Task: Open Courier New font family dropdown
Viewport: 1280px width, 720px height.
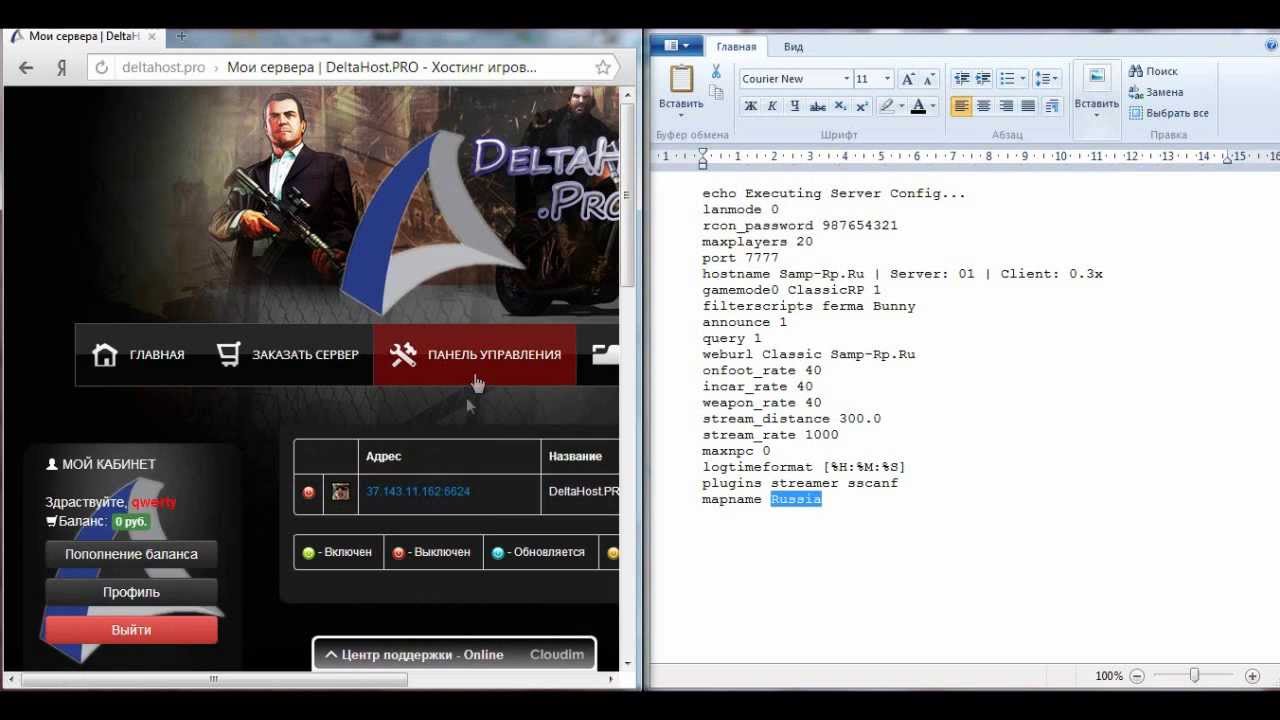Action: [x=846, y=79]
